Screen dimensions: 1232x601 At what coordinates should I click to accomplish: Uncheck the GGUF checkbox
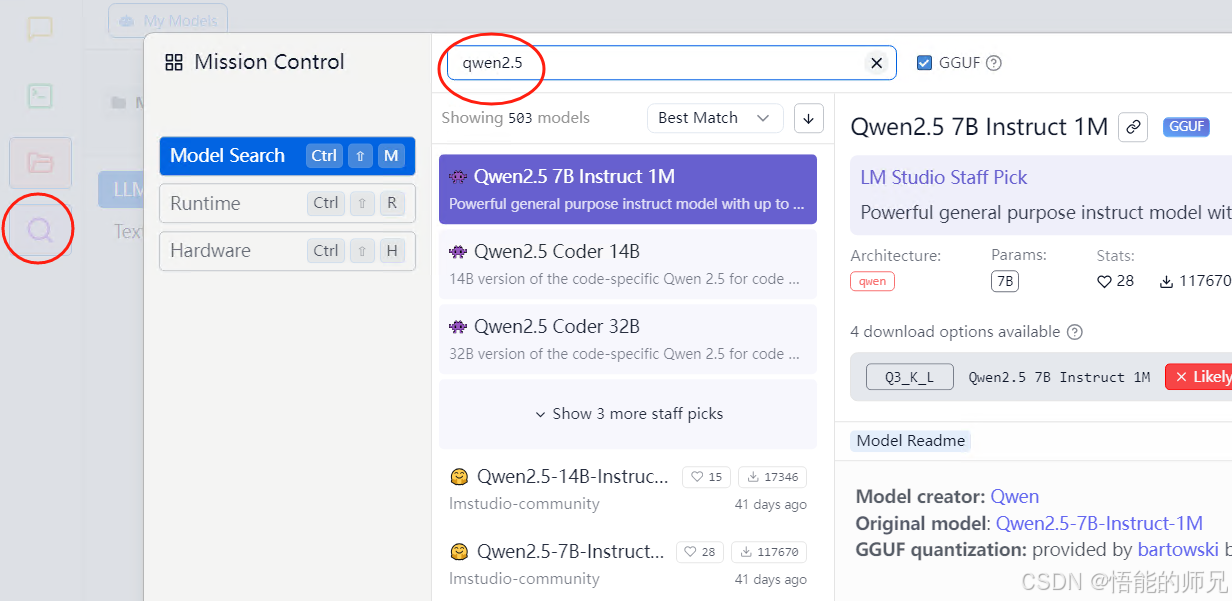[924, 62]
